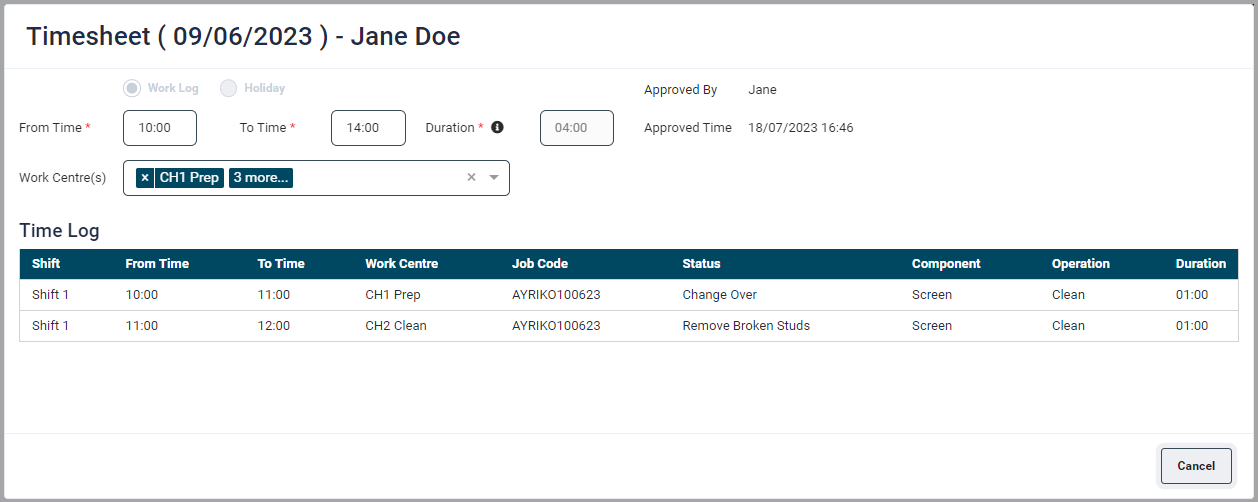Click the To Time input field
Viewport: 1258px width, 502px height.
[368, 128]
